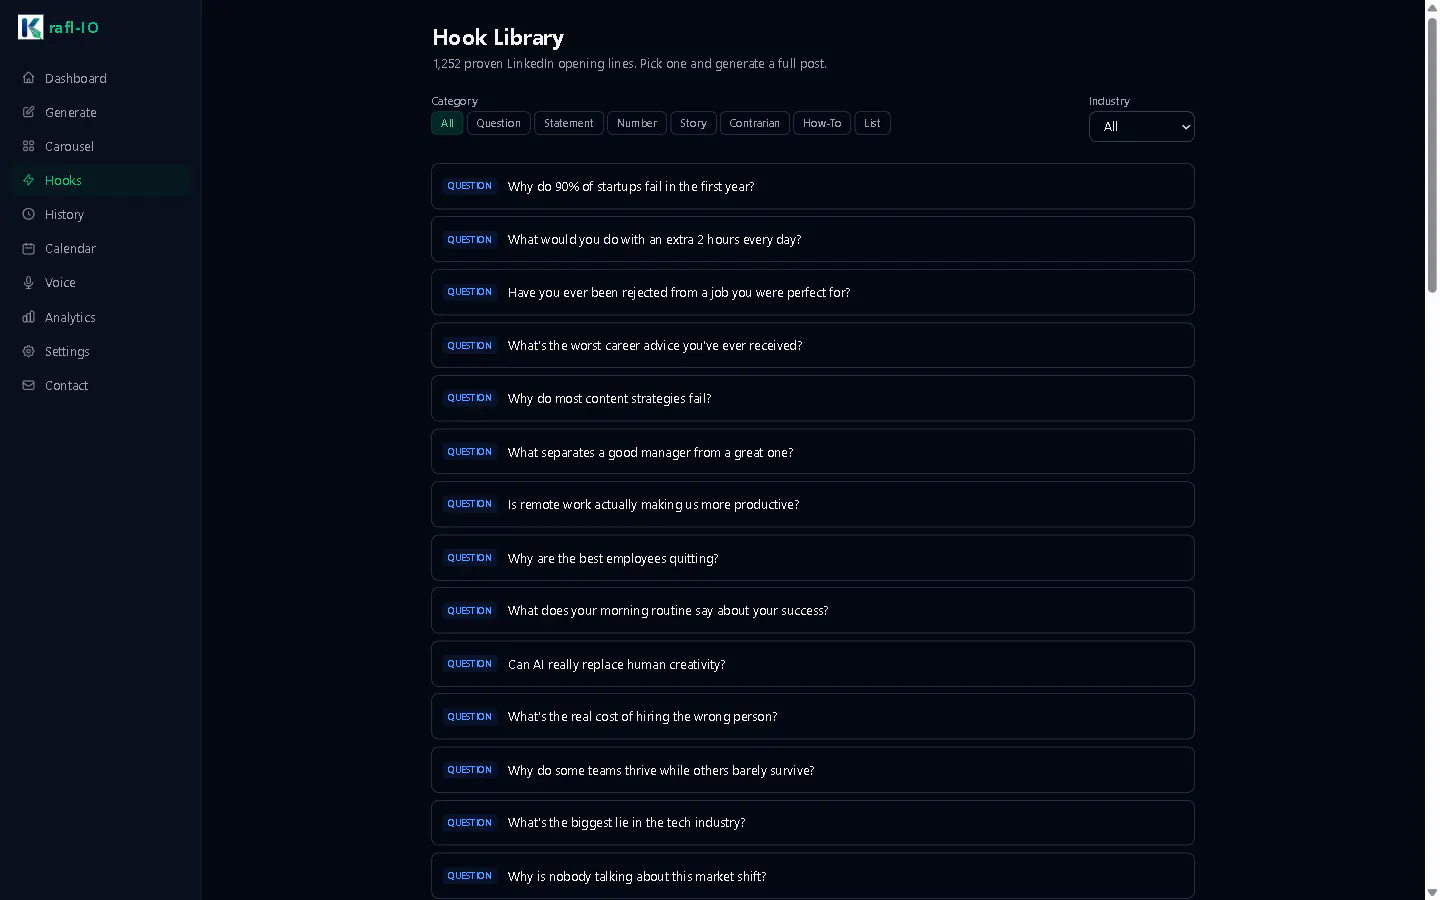1440x900 pixels.
Task: Click the Hooks lightning bolt icon
Action: (29, 180)
